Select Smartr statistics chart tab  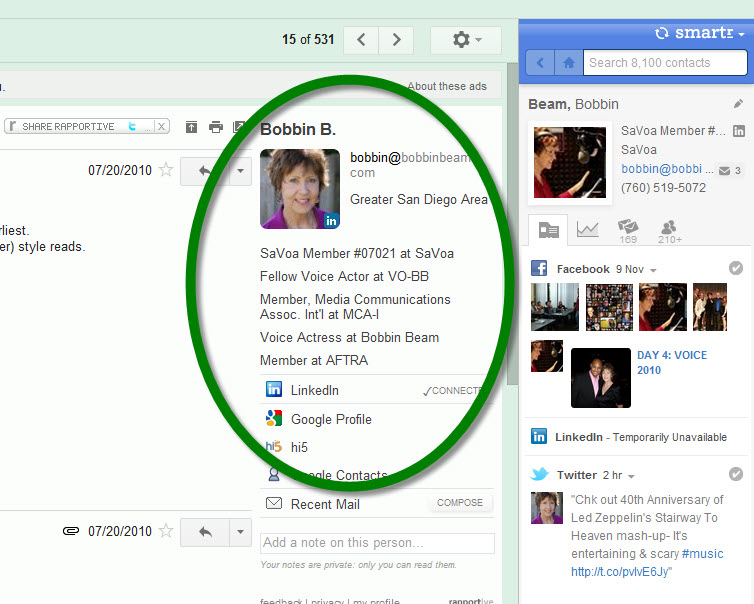click(588, 229)
